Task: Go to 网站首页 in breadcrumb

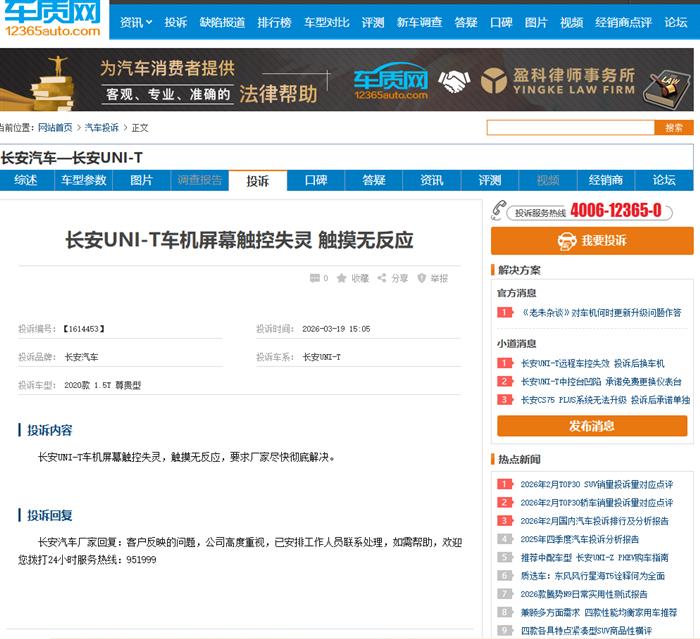Action: point(55,128)
